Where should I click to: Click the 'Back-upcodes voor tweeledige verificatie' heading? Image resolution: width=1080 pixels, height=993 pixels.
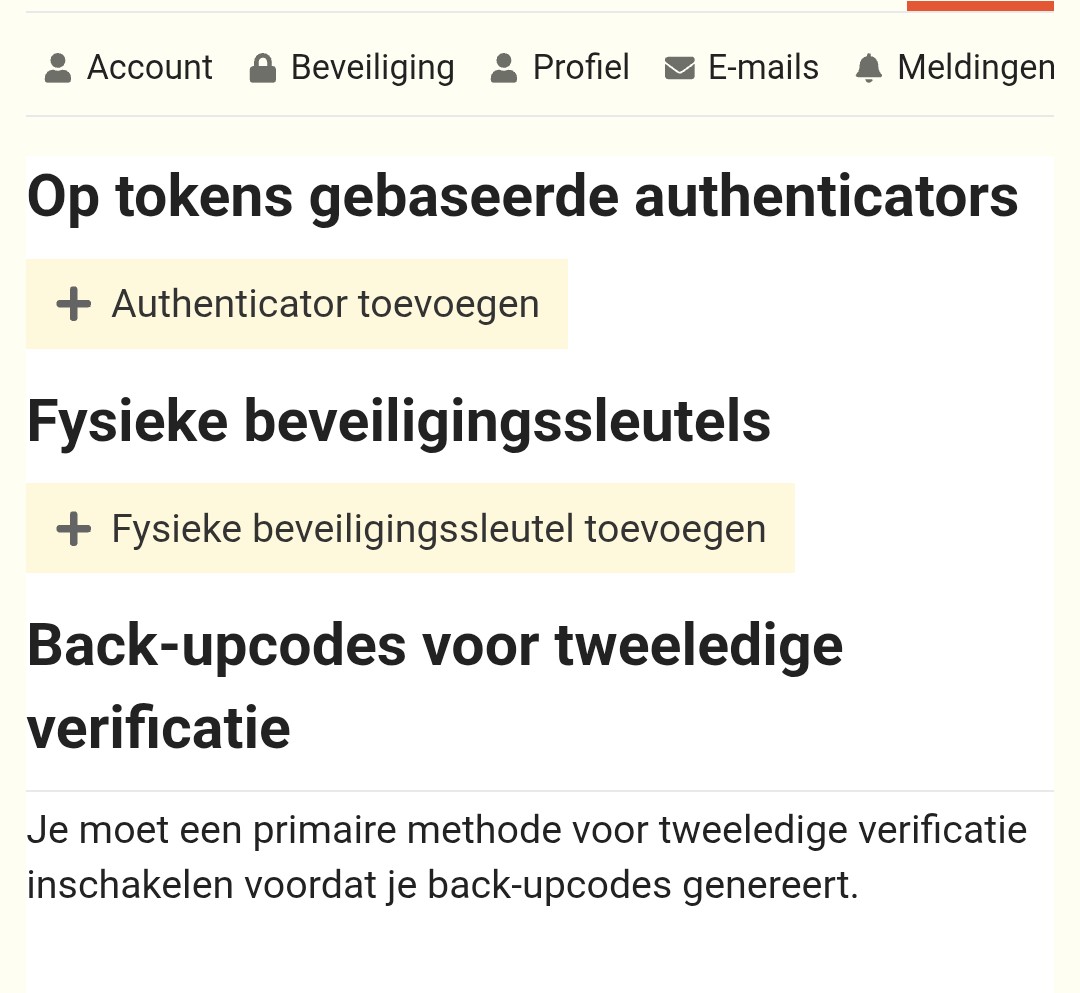tap(435, 686)
